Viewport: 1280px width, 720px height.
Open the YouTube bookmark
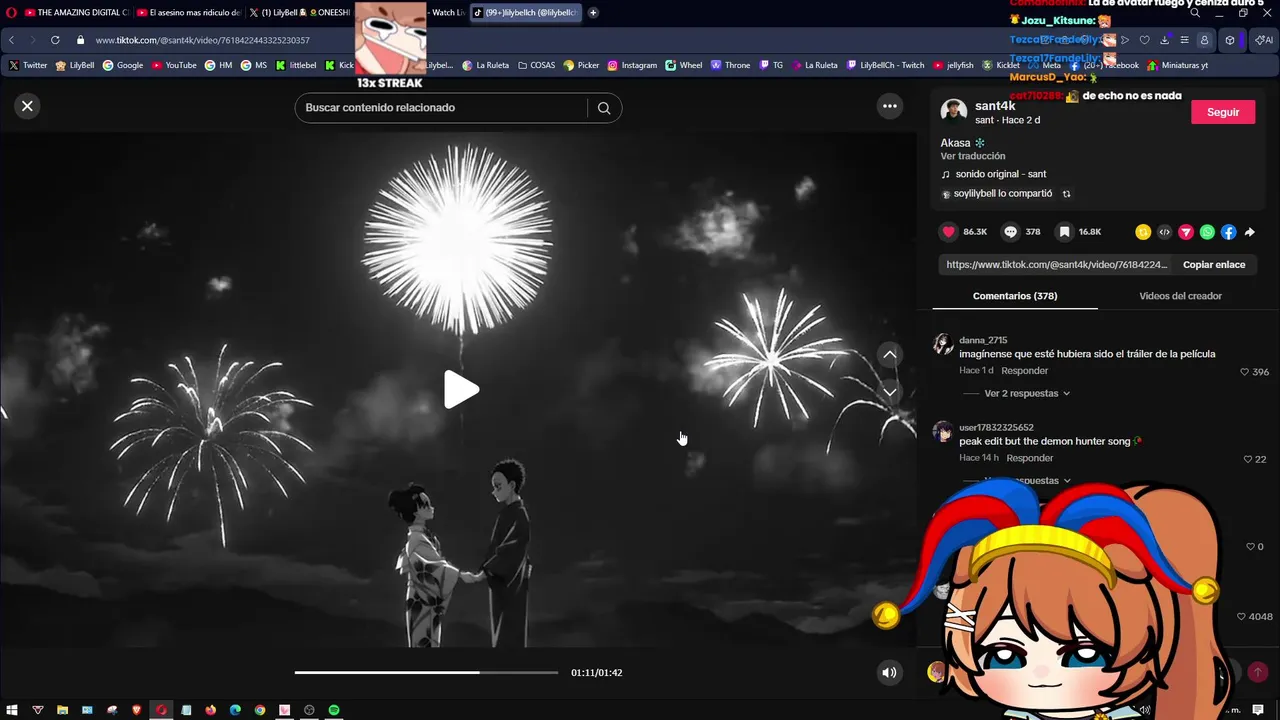click(174, 65)
